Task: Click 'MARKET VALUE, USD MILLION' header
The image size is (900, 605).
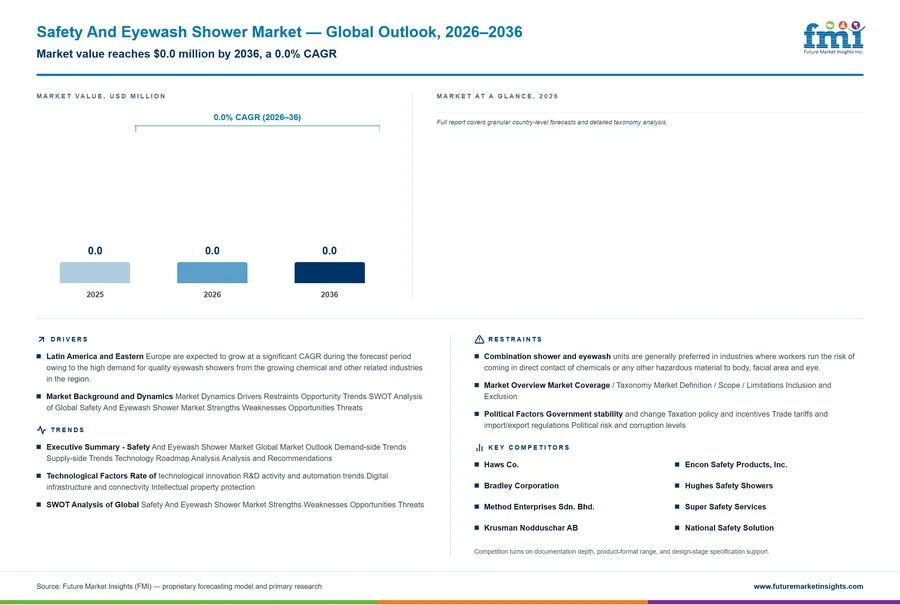Action: [x=101, y=96]
